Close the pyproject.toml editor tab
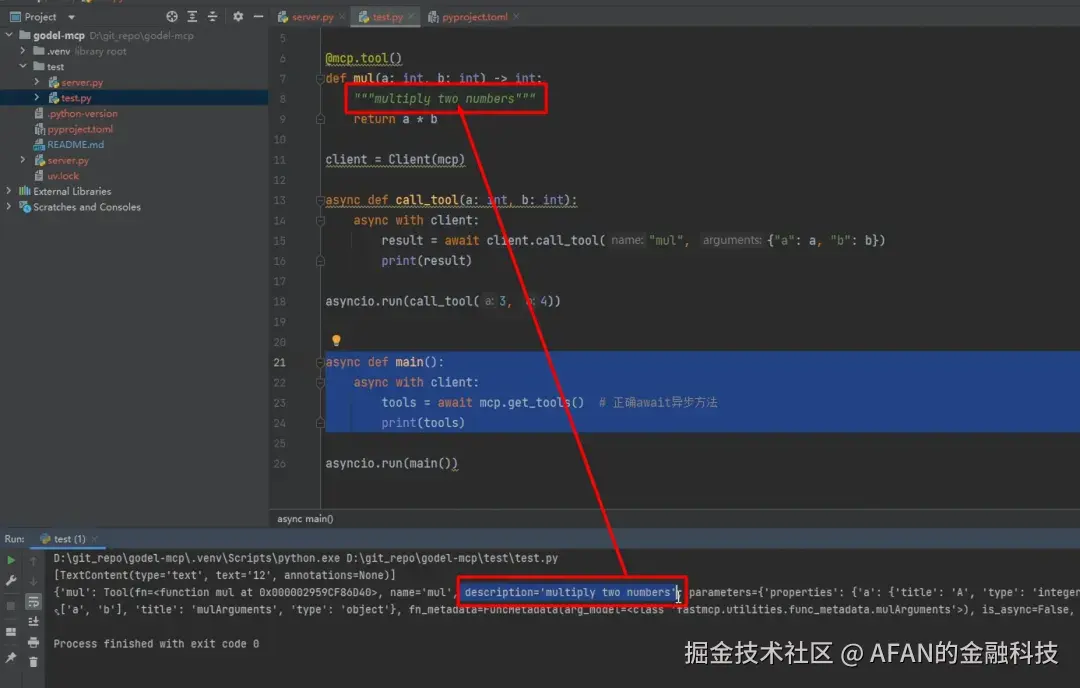Image resolution: width=1080 pixels, height=688 pixels. tap(517, 17)
